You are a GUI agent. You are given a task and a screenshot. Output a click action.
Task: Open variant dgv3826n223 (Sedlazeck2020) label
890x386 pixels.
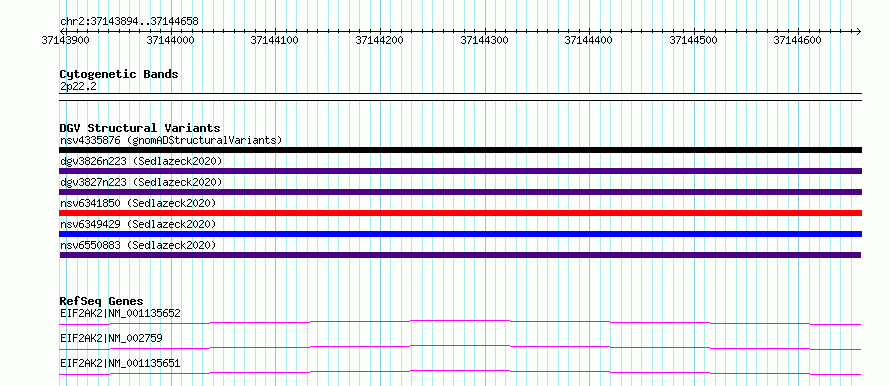pyautogui.click(x=141, y=161)
